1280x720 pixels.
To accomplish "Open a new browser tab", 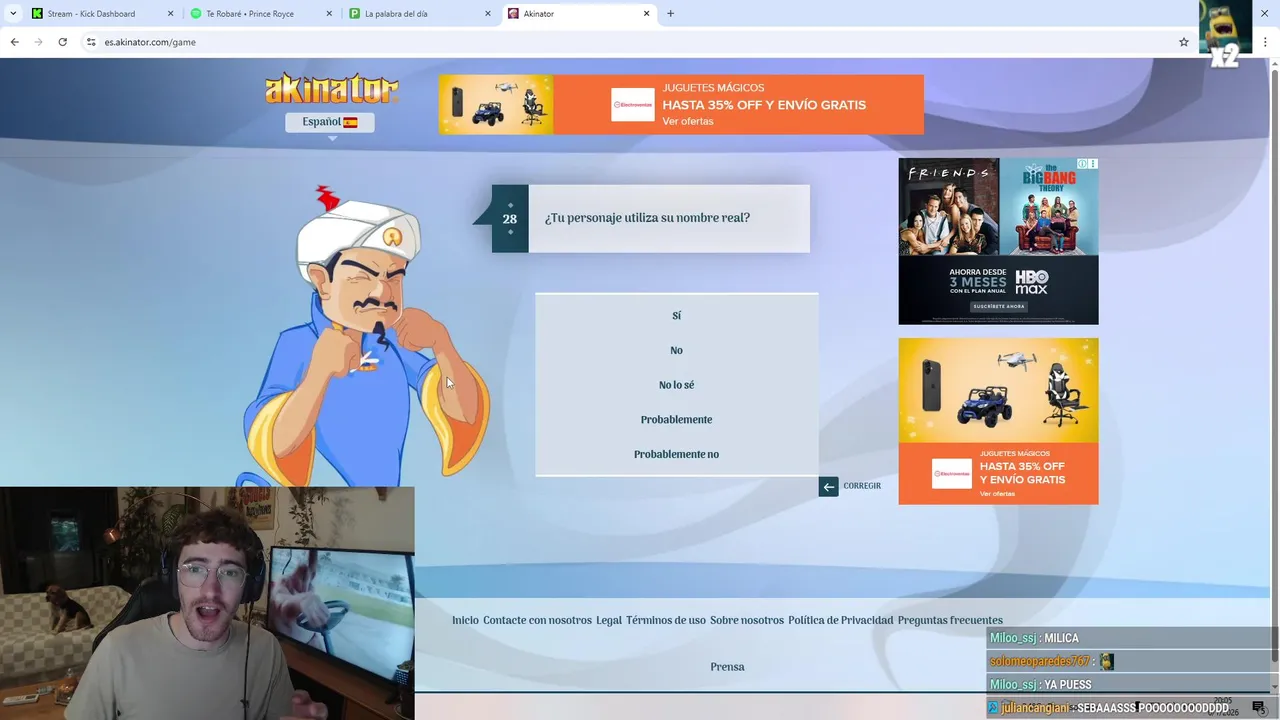I will point(670,14).
